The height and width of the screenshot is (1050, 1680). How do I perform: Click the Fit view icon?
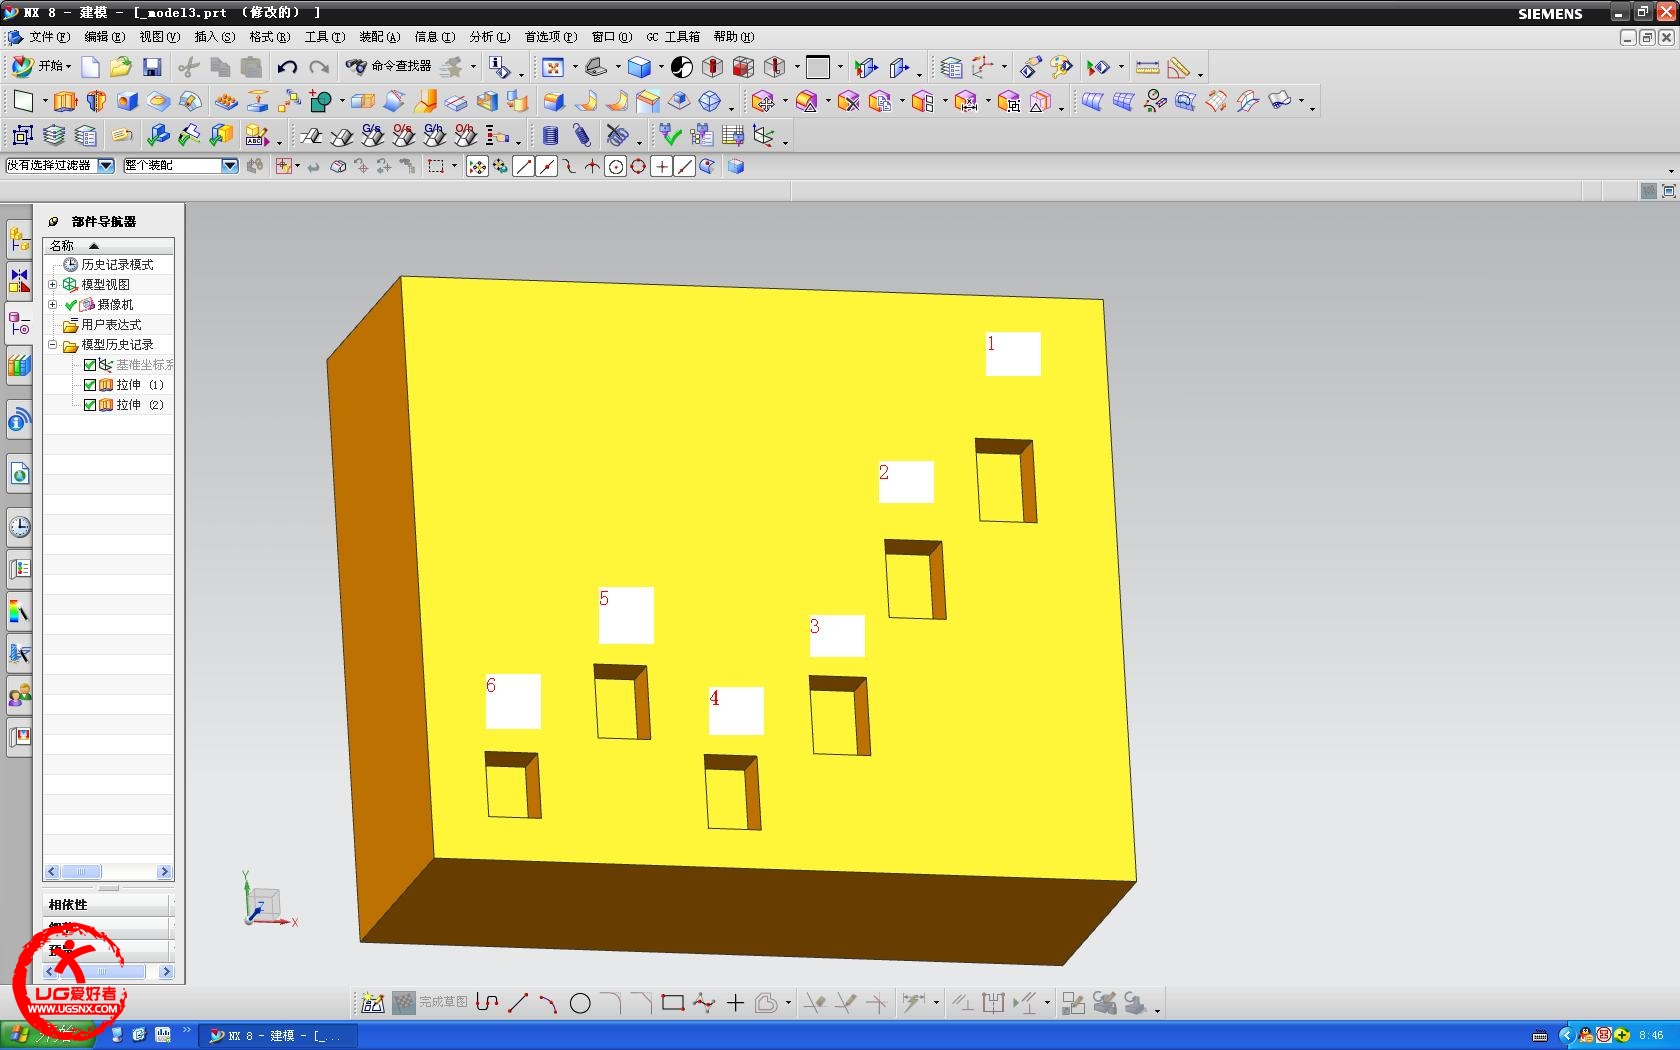tap(553, 67)
